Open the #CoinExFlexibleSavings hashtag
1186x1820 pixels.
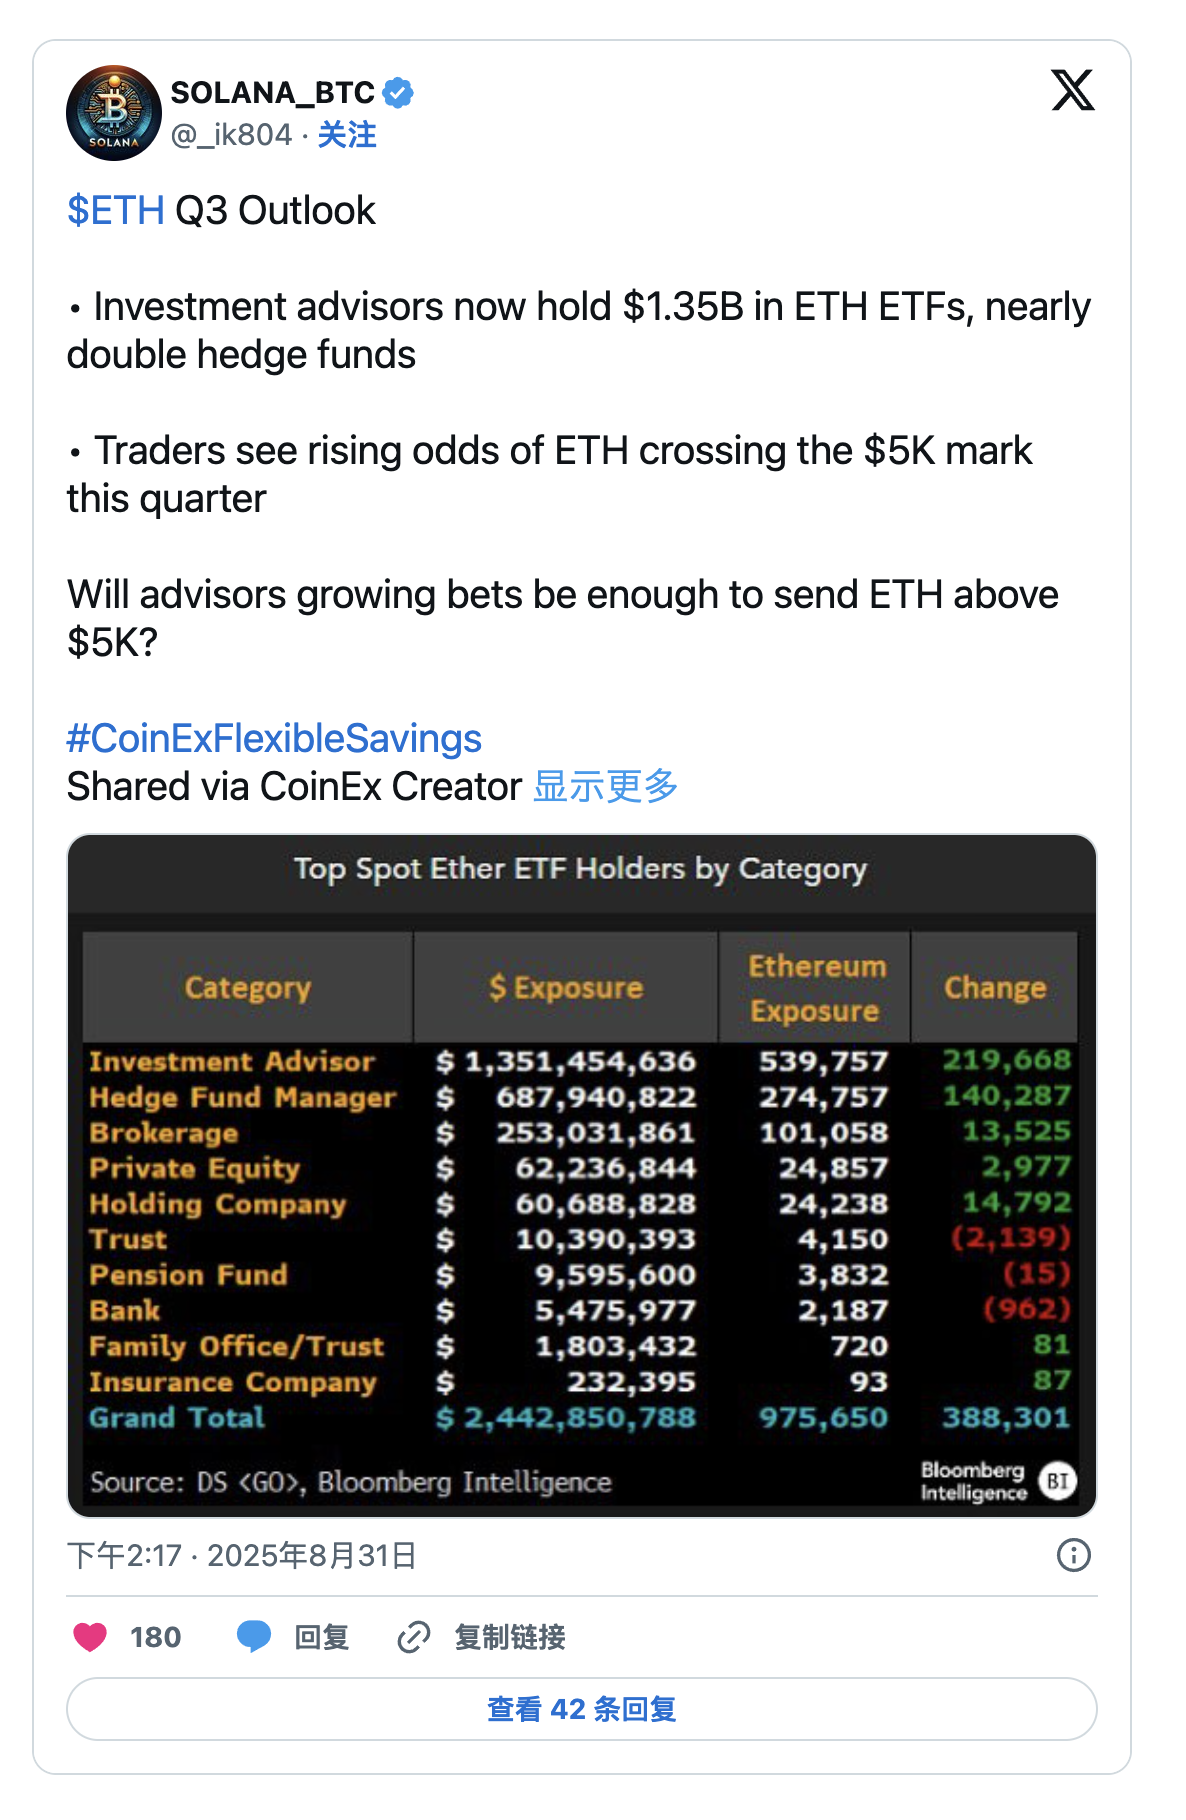click(274, 739)
